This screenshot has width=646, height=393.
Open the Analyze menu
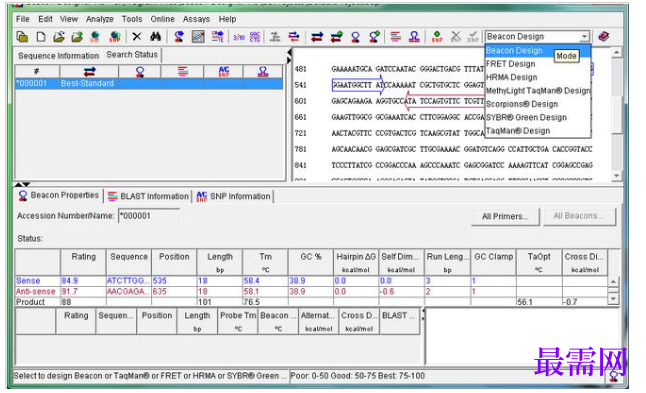pyautogui.click(x=100, y=19)
